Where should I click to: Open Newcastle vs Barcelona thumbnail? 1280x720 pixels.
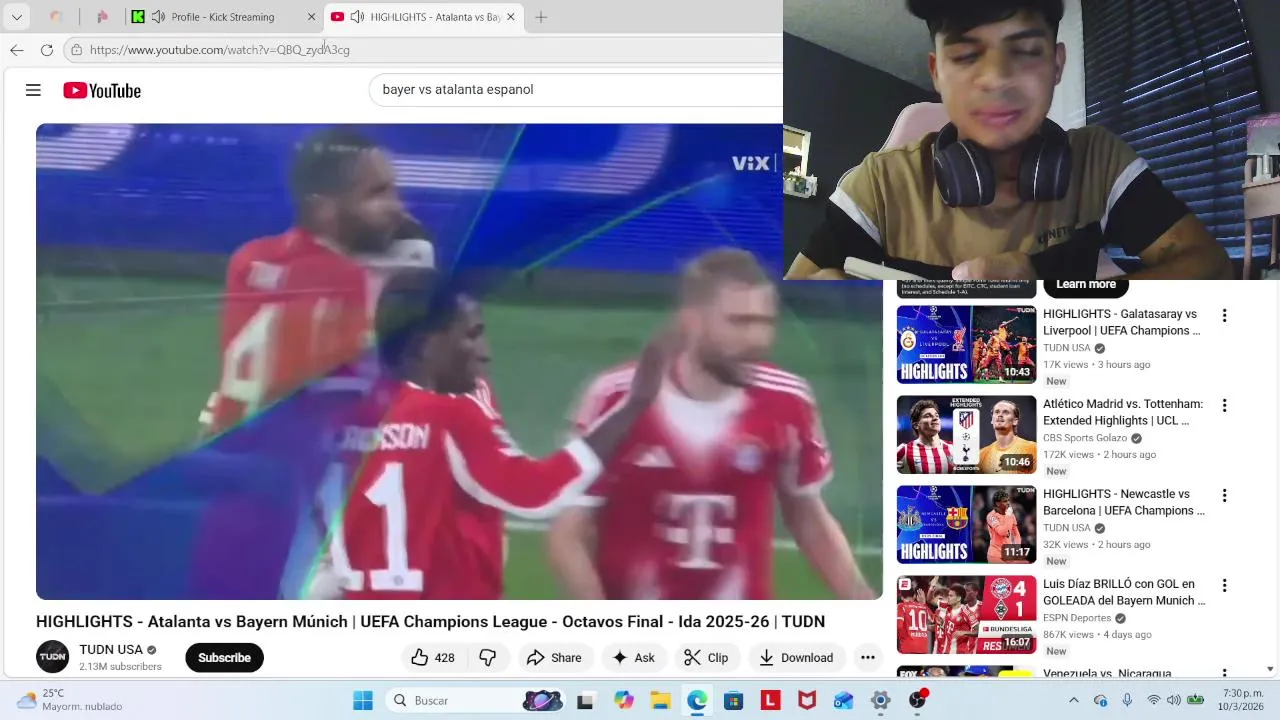pos(966,524)
